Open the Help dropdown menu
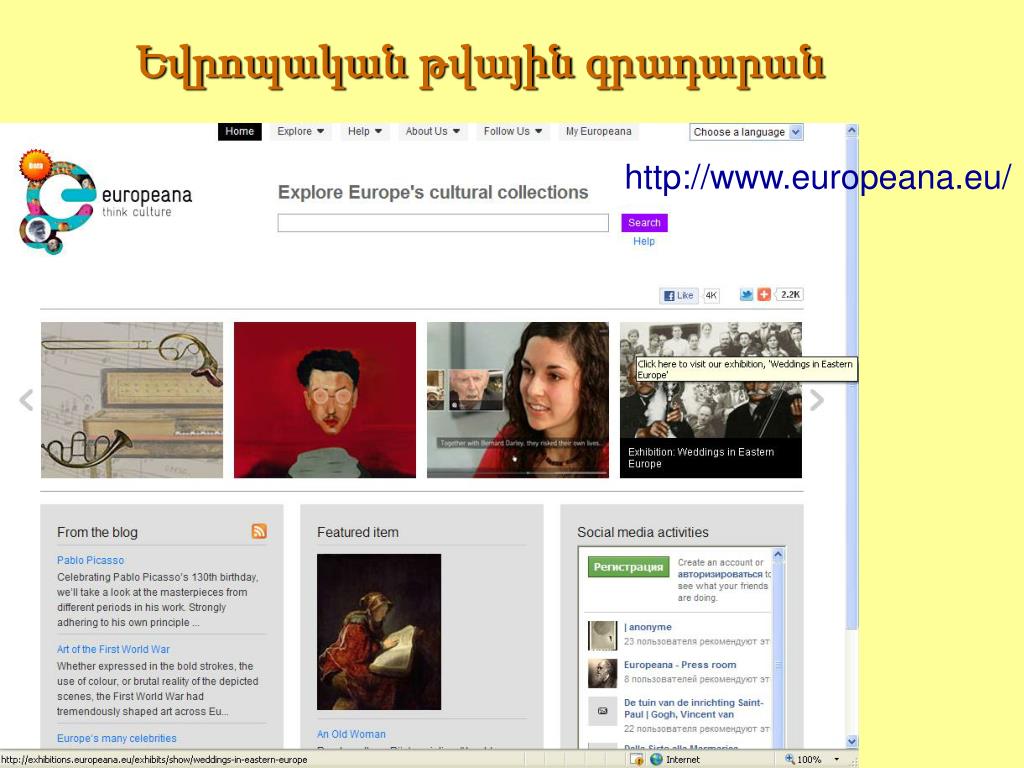 (364, 131)
